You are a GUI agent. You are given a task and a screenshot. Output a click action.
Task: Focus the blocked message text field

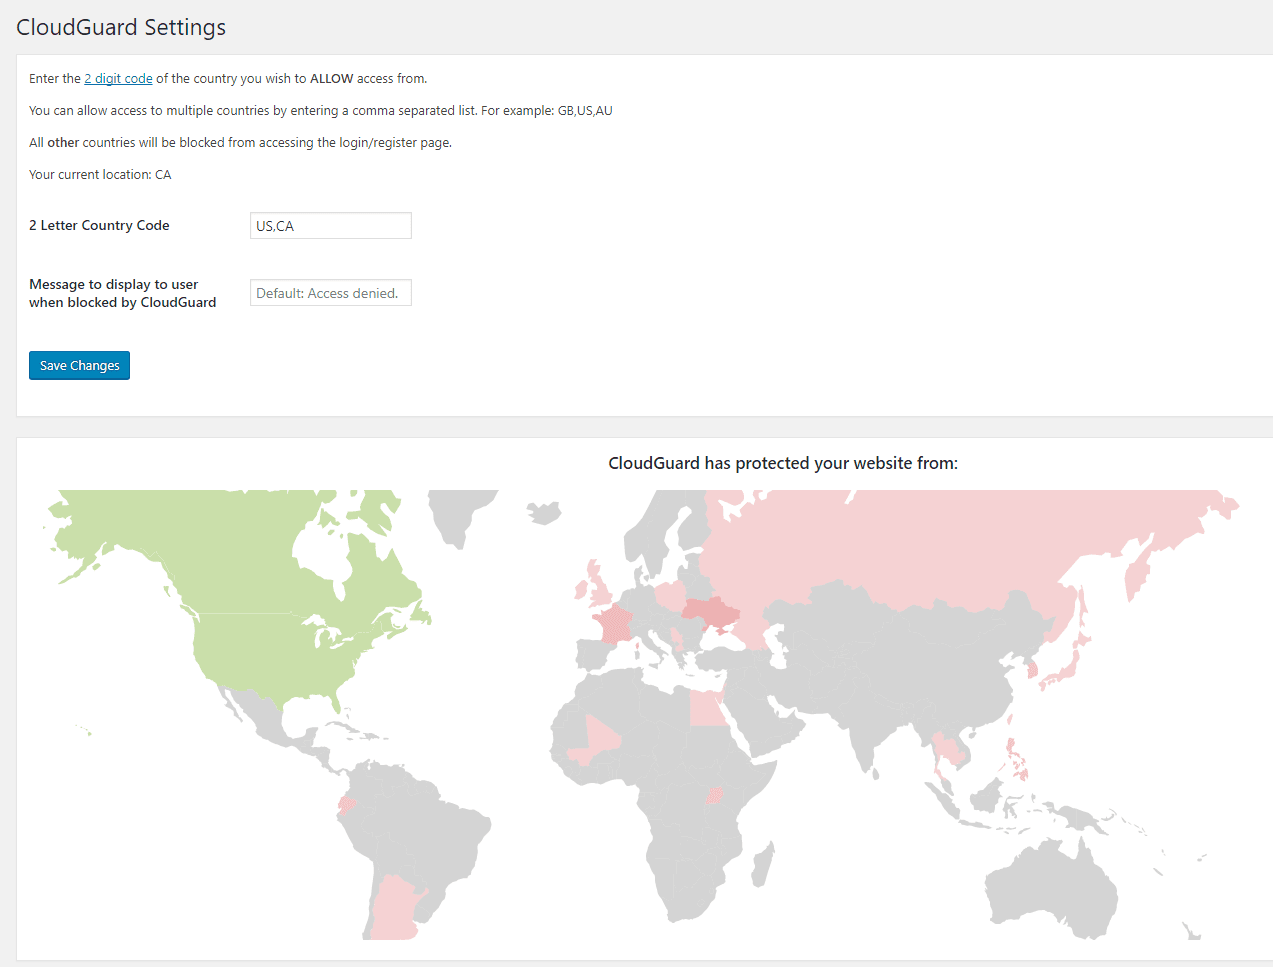[x=330, y=293]
